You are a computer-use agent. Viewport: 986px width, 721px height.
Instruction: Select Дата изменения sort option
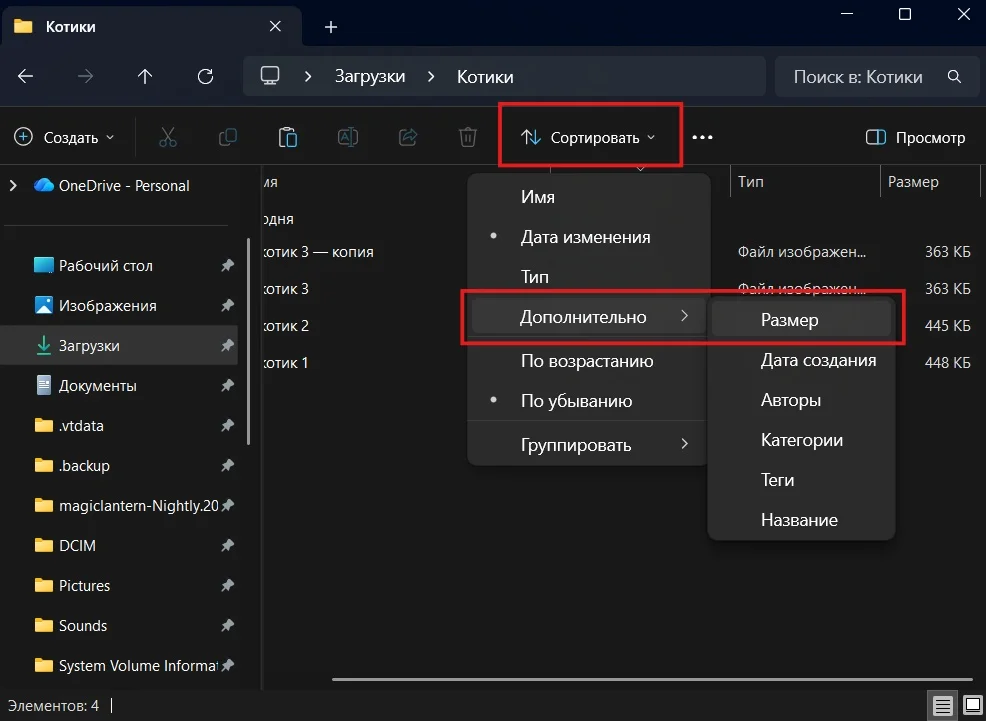point(589,237)
